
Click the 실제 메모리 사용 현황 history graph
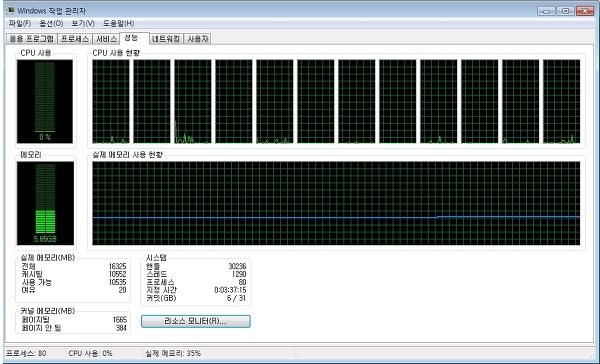tap(336, 203)
